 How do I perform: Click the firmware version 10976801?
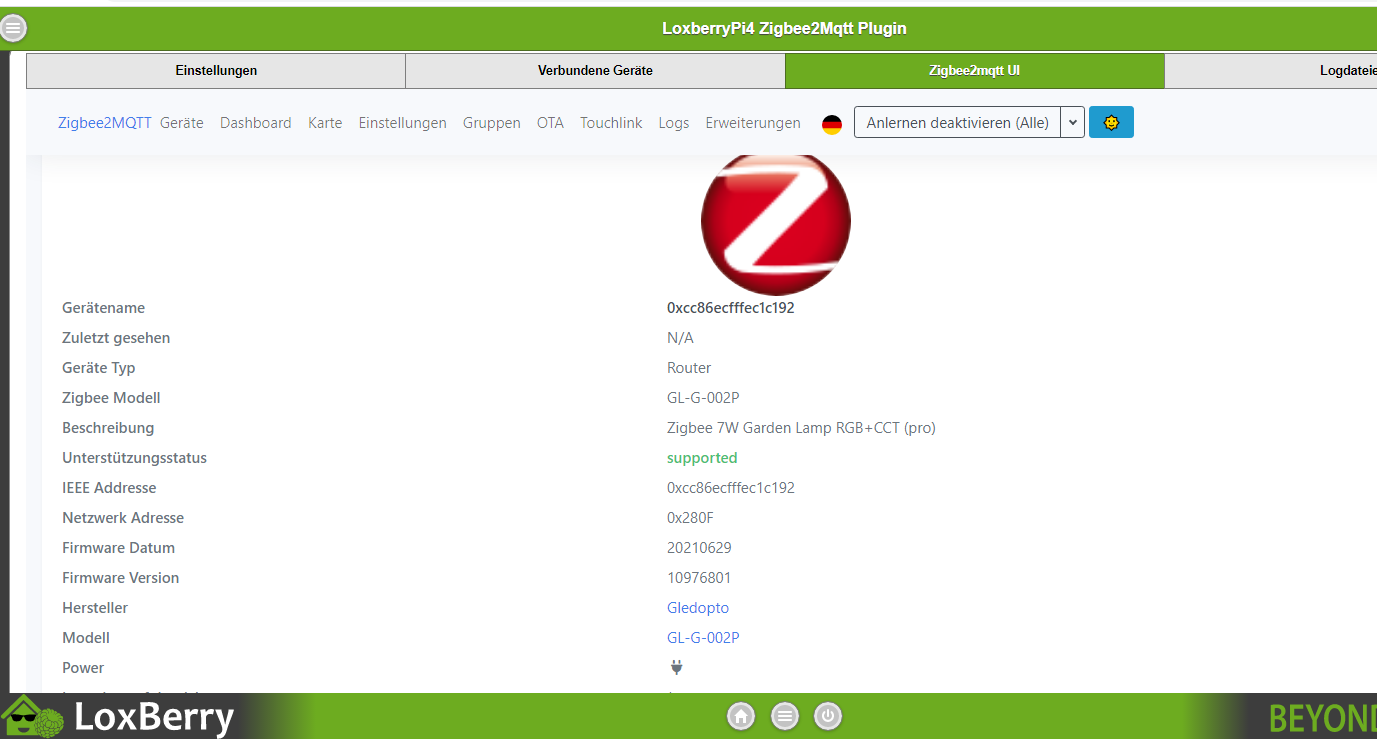699,578
